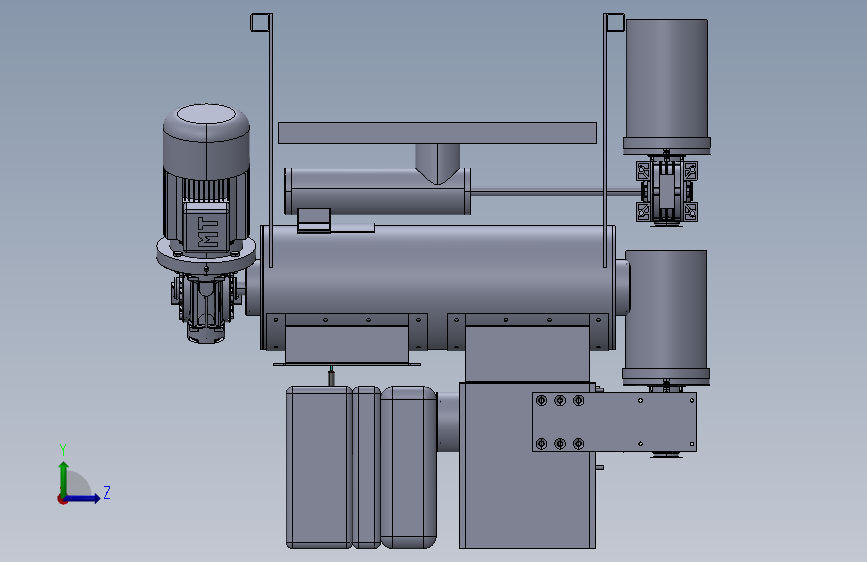Select the tall cylinder above the worm gearbox
Screen dimensions: 867x562
667,86
